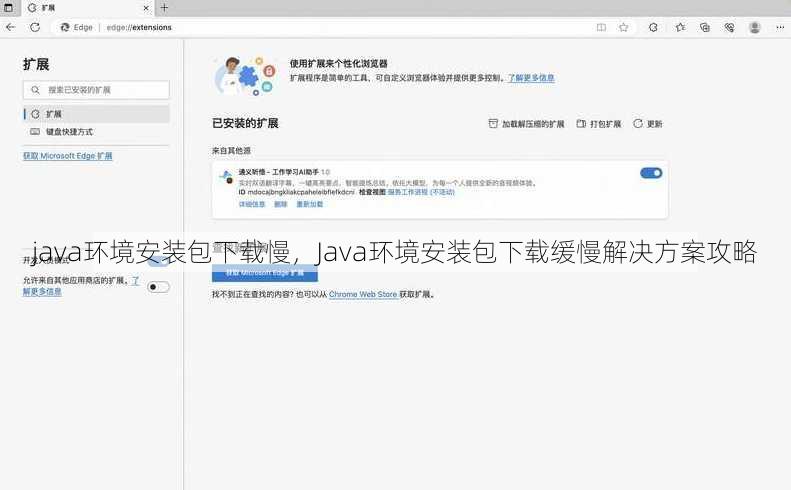Click the 已安装的扩展 heading
This screenshot has height=490, width=791.
point(245,123)
